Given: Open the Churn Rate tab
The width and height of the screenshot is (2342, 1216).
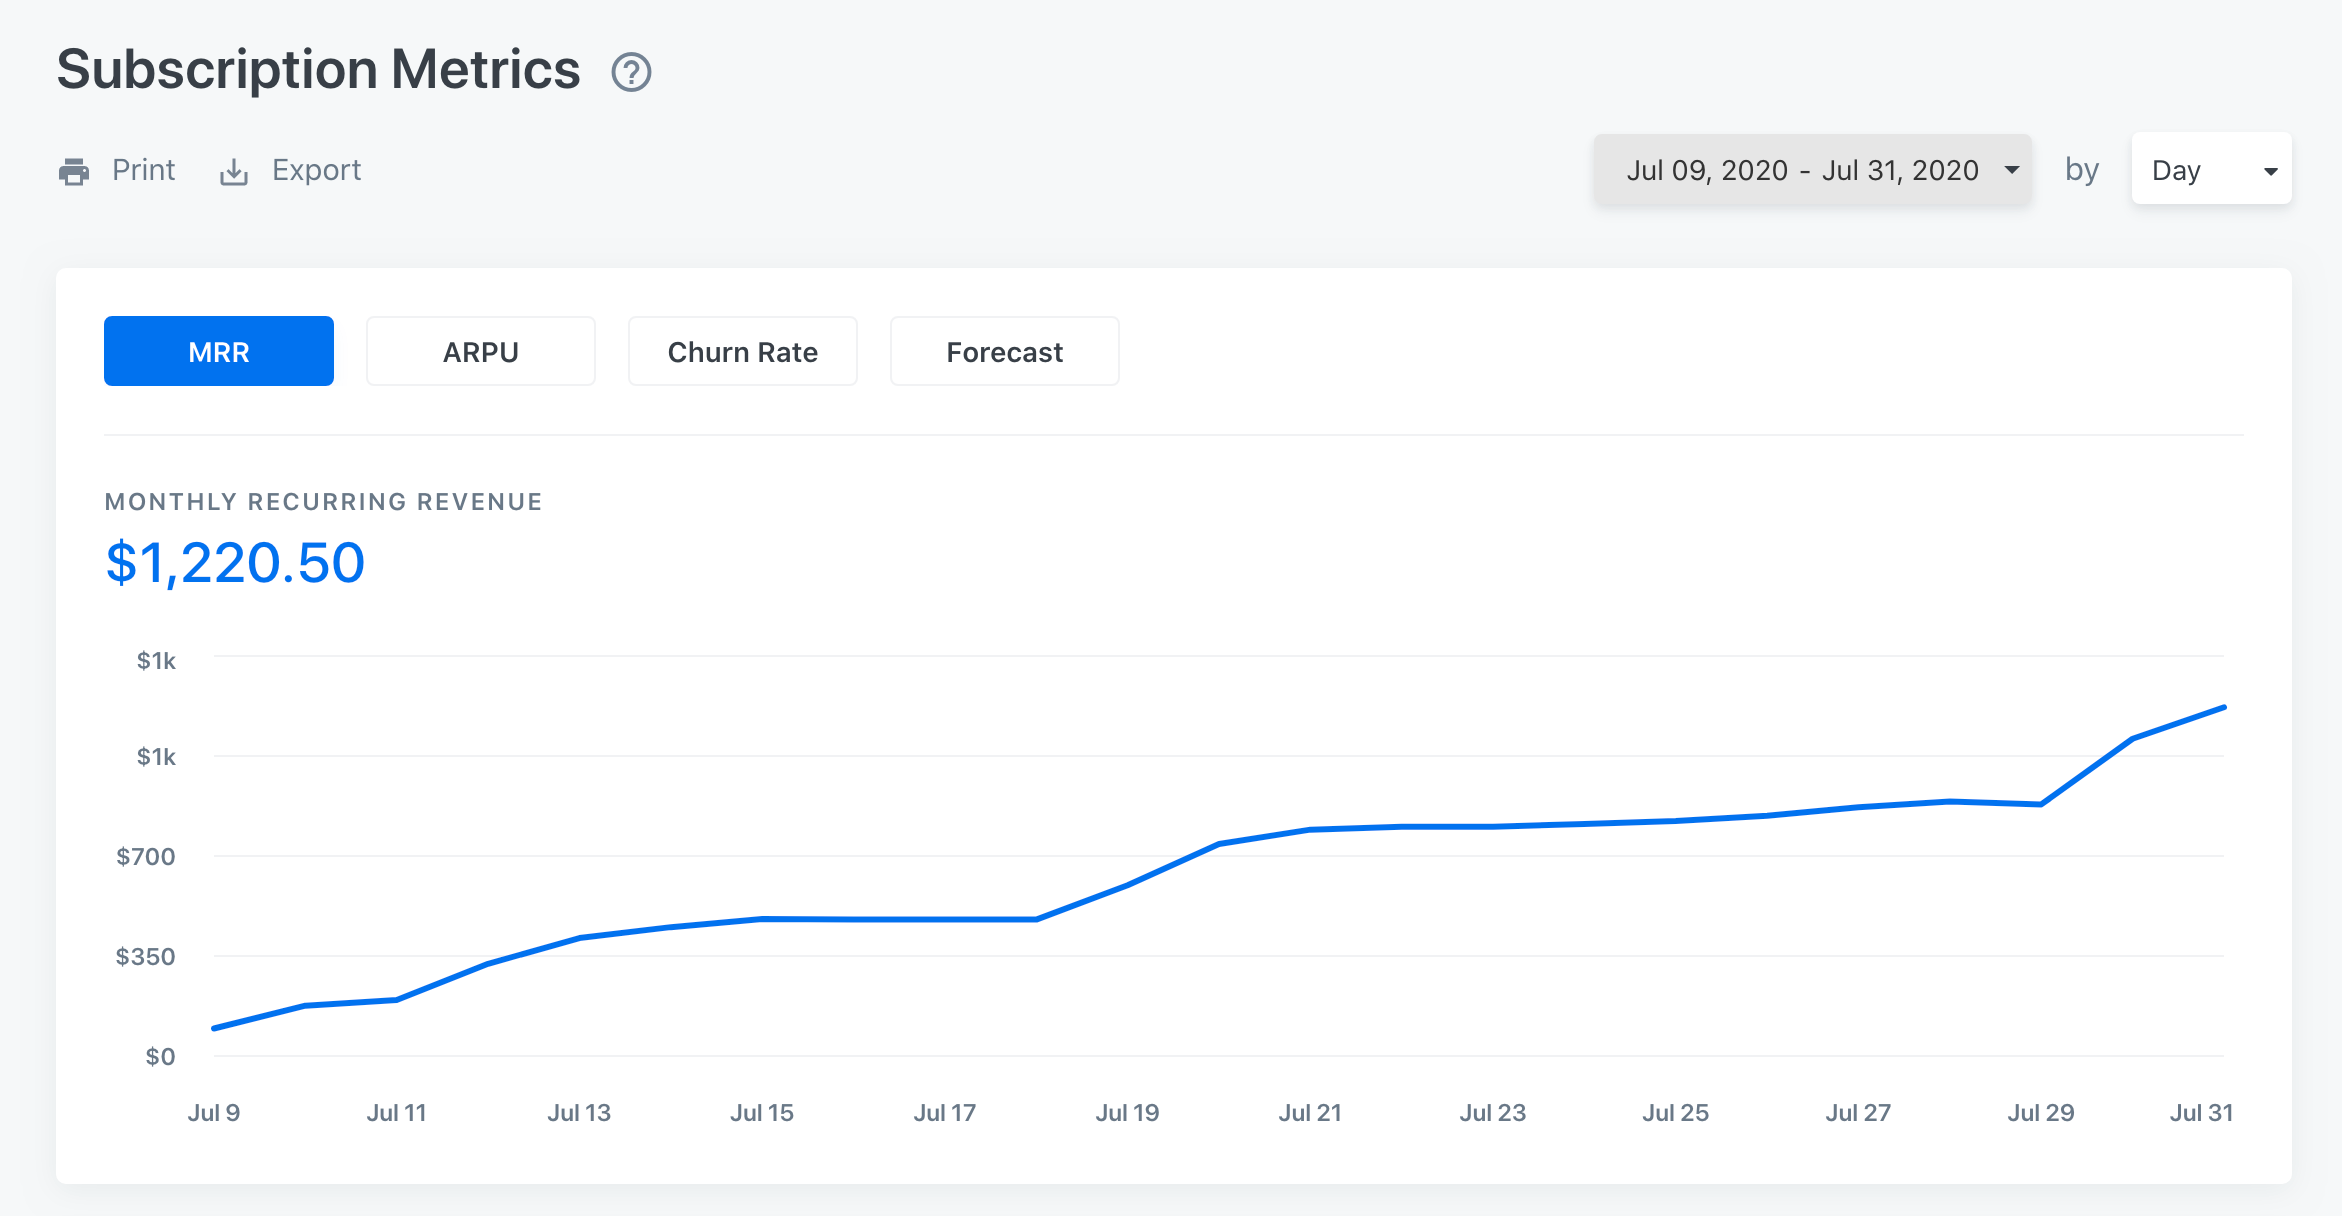Looking at the screenshot, I should pos(743,352).
